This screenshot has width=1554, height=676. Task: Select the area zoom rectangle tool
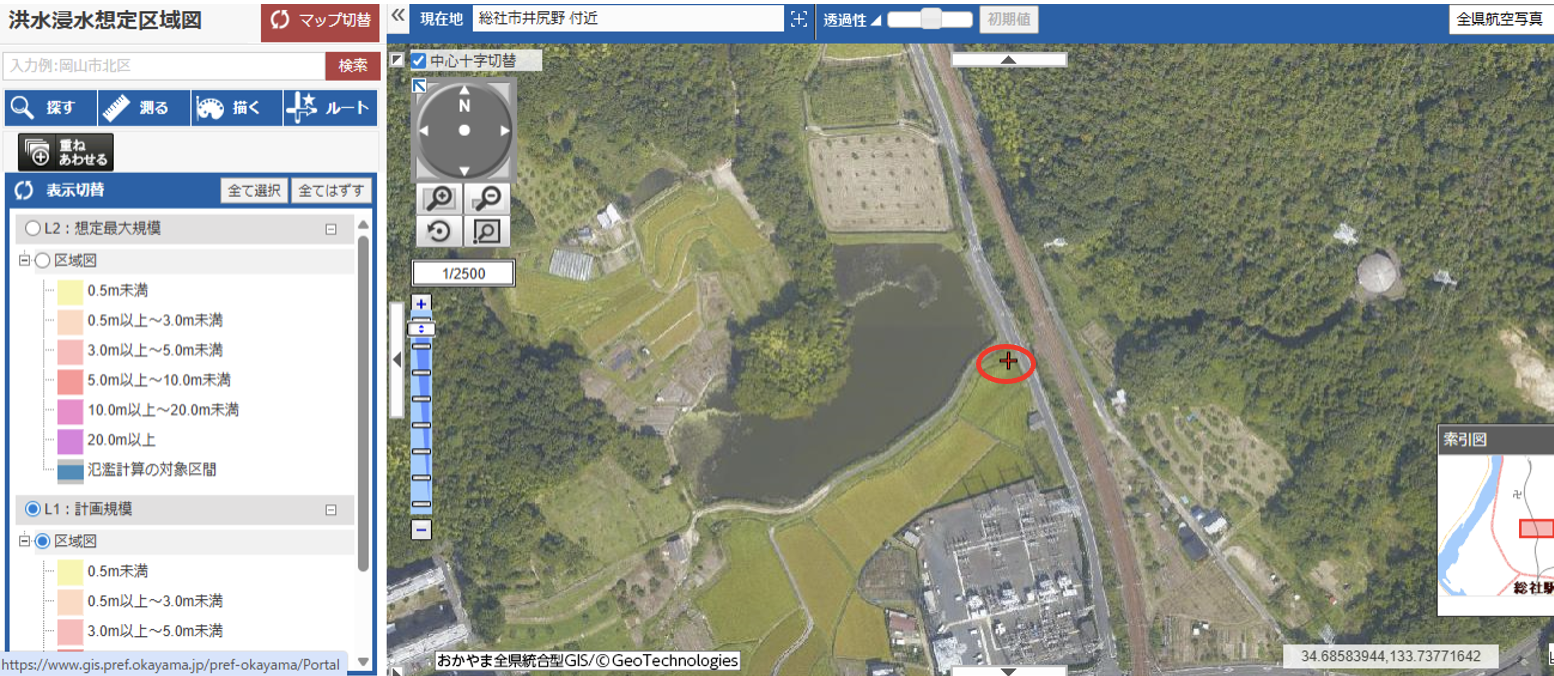click(x=487, y=231)
